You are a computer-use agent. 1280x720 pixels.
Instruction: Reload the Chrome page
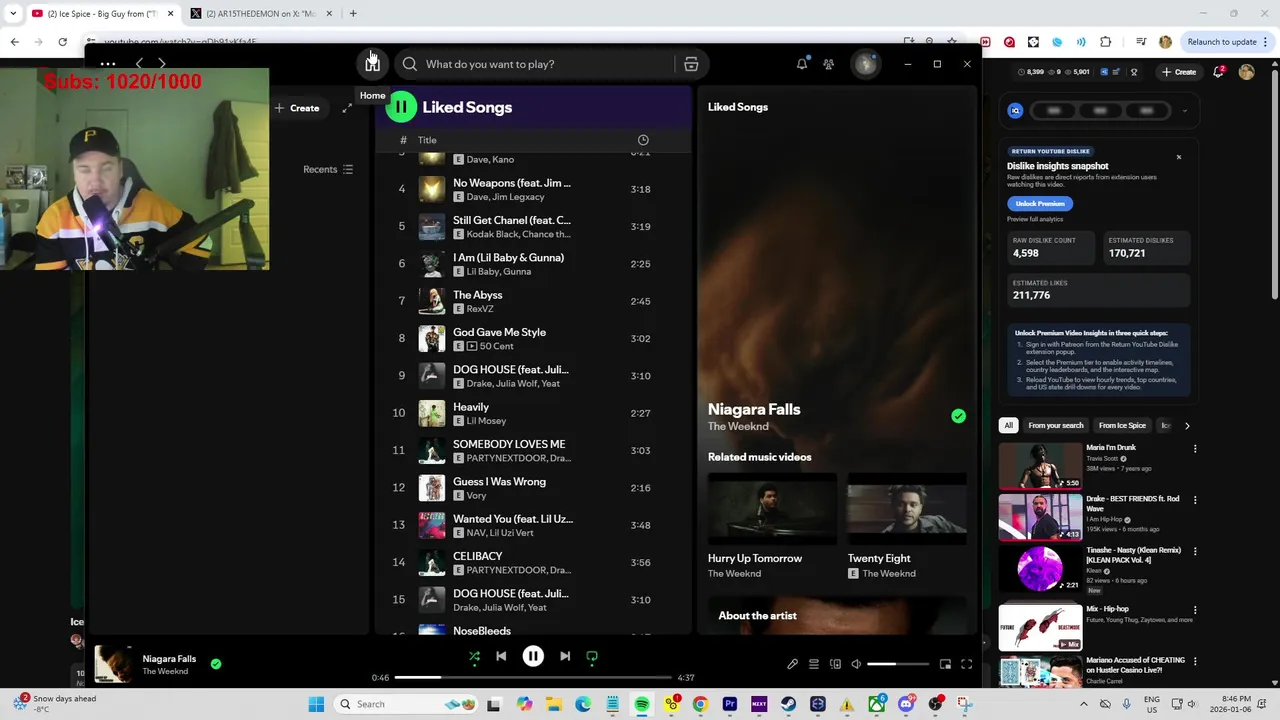pos(62,42)
